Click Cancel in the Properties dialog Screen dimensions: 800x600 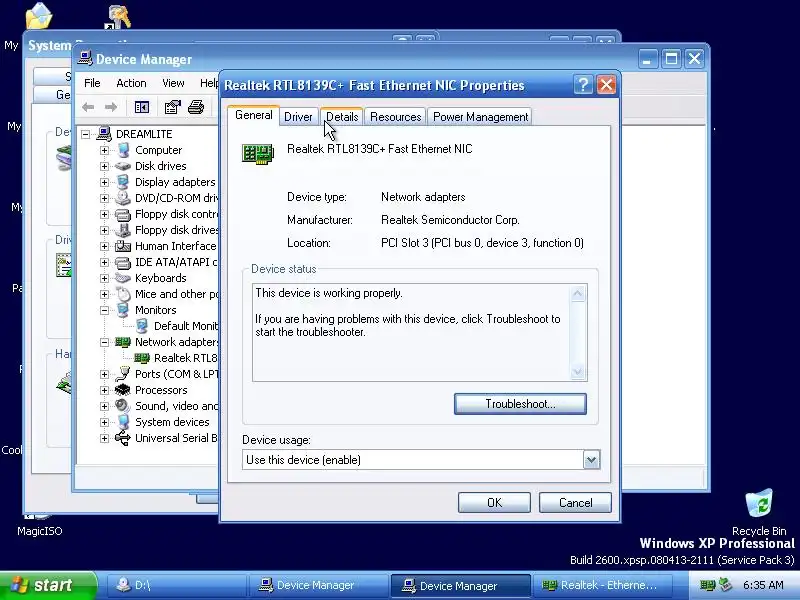pos(575,503)
